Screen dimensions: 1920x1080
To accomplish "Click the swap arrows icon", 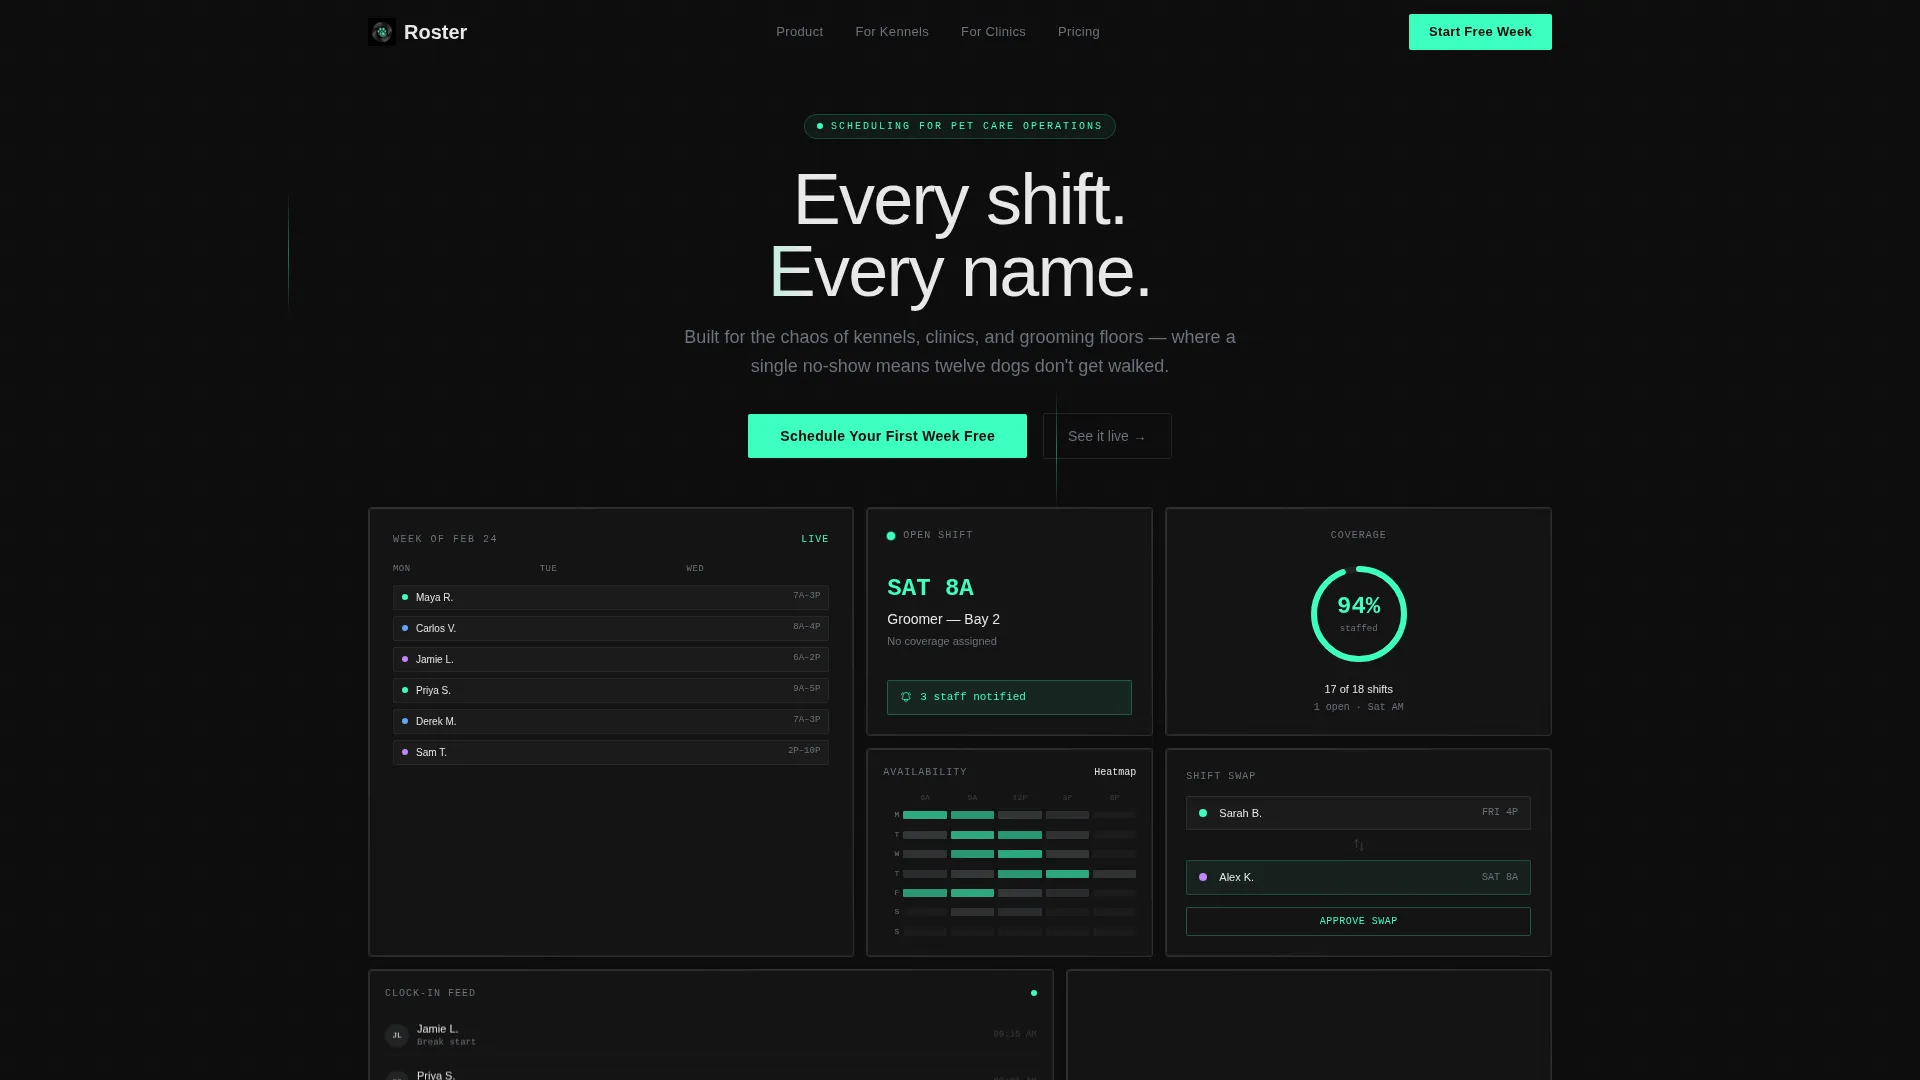I will pyautogui.click(x=1359, y=845).
